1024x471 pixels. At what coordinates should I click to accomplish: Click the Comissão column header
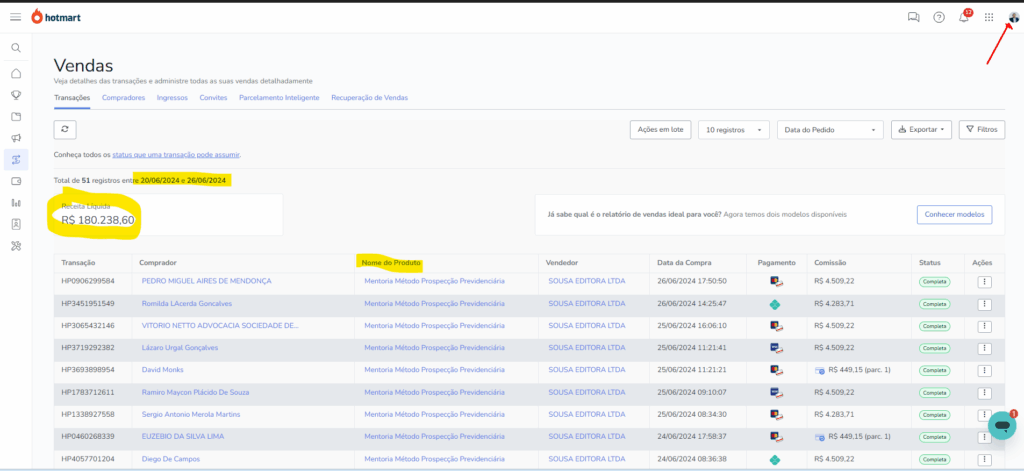830,263
